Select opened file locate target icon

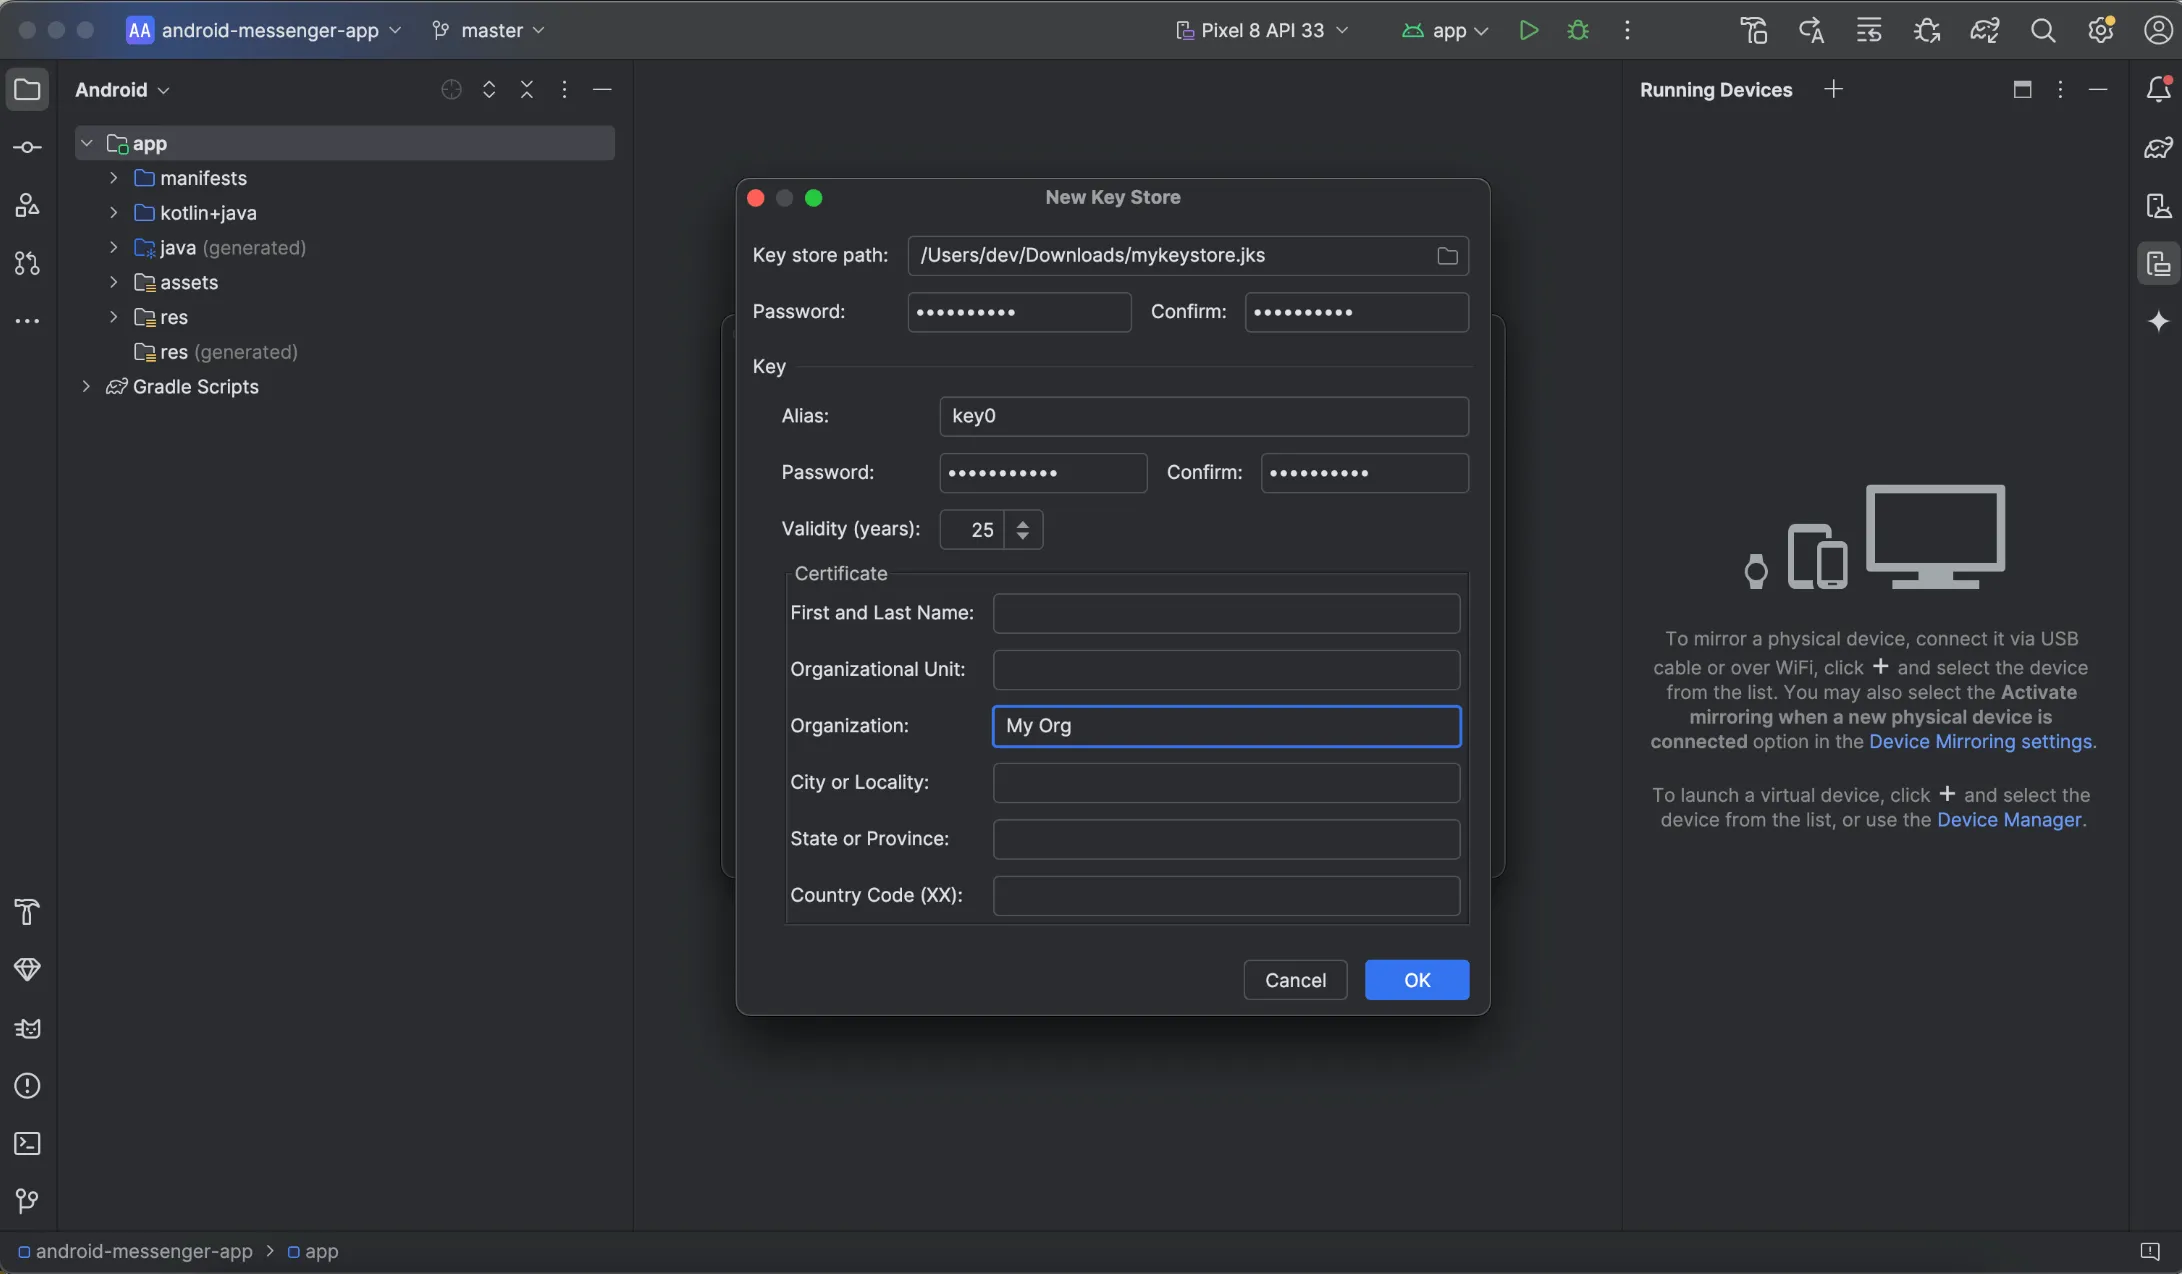click(451, 90)
